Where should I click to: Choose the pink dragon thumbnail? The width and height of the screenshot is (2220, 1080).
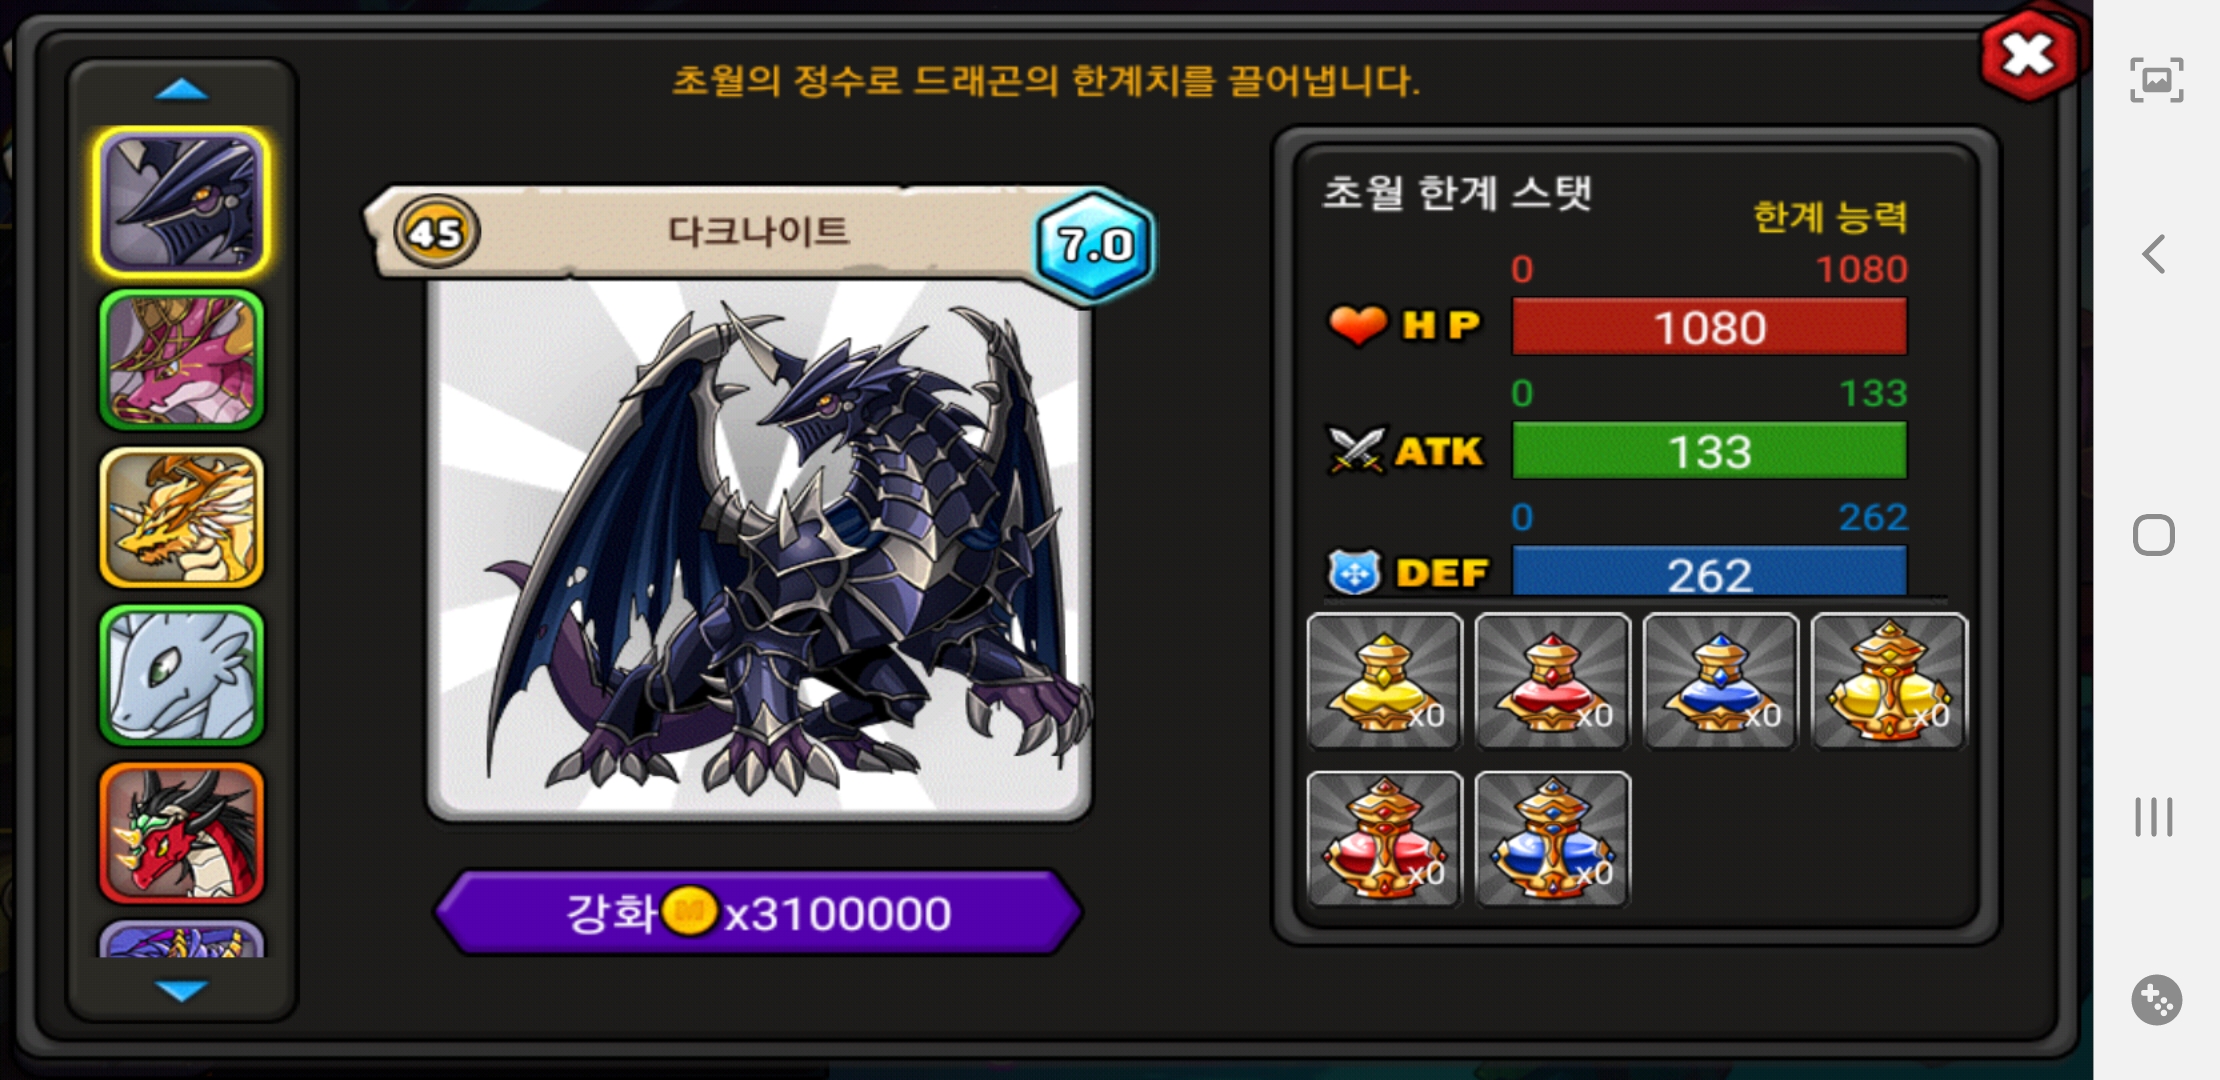(x=182, y=360)
